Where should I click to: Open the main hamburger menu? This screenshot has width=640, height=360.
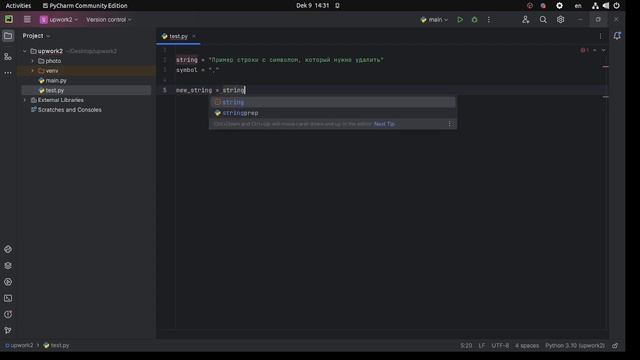tap(27, 19)
